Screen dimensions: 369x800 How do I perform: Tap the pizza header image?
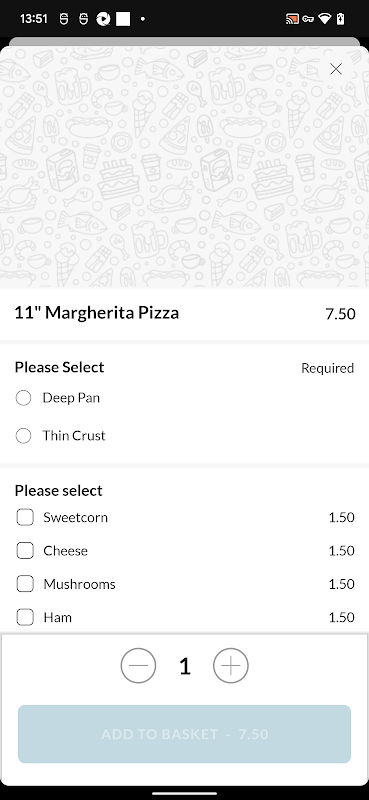point(184,167)
